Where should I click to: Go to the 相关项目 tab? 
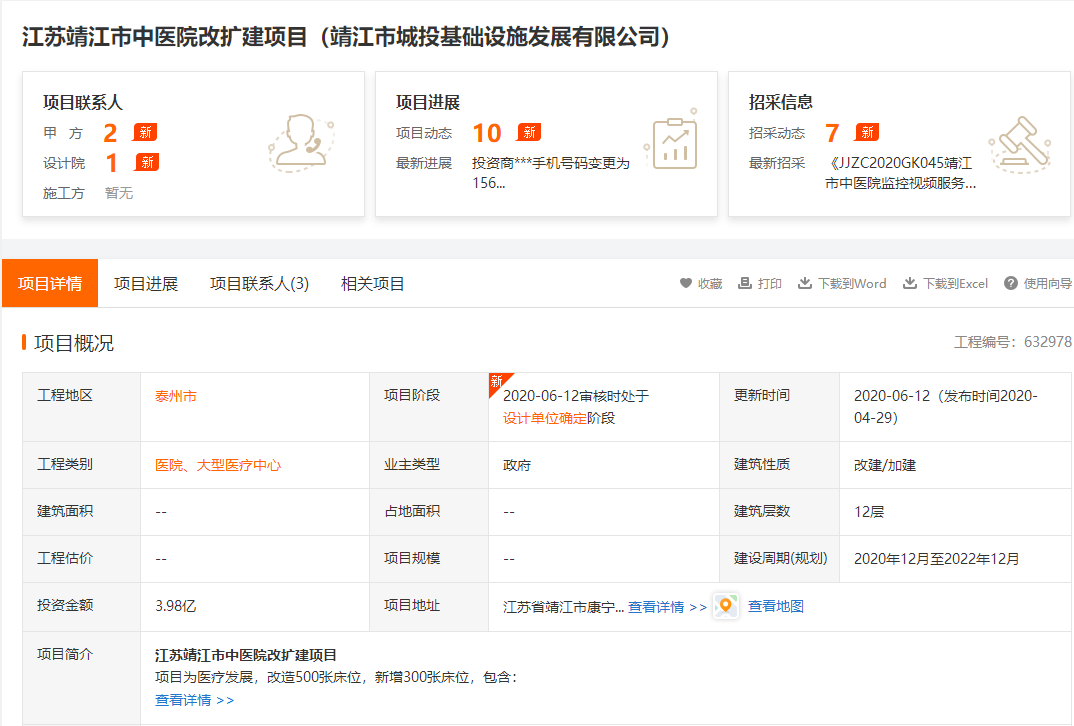click(373, 284)
